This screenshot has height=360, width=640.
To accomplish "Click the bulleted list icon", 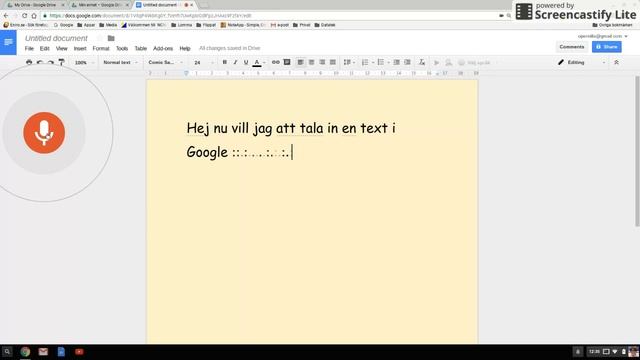I will point(382,62).
